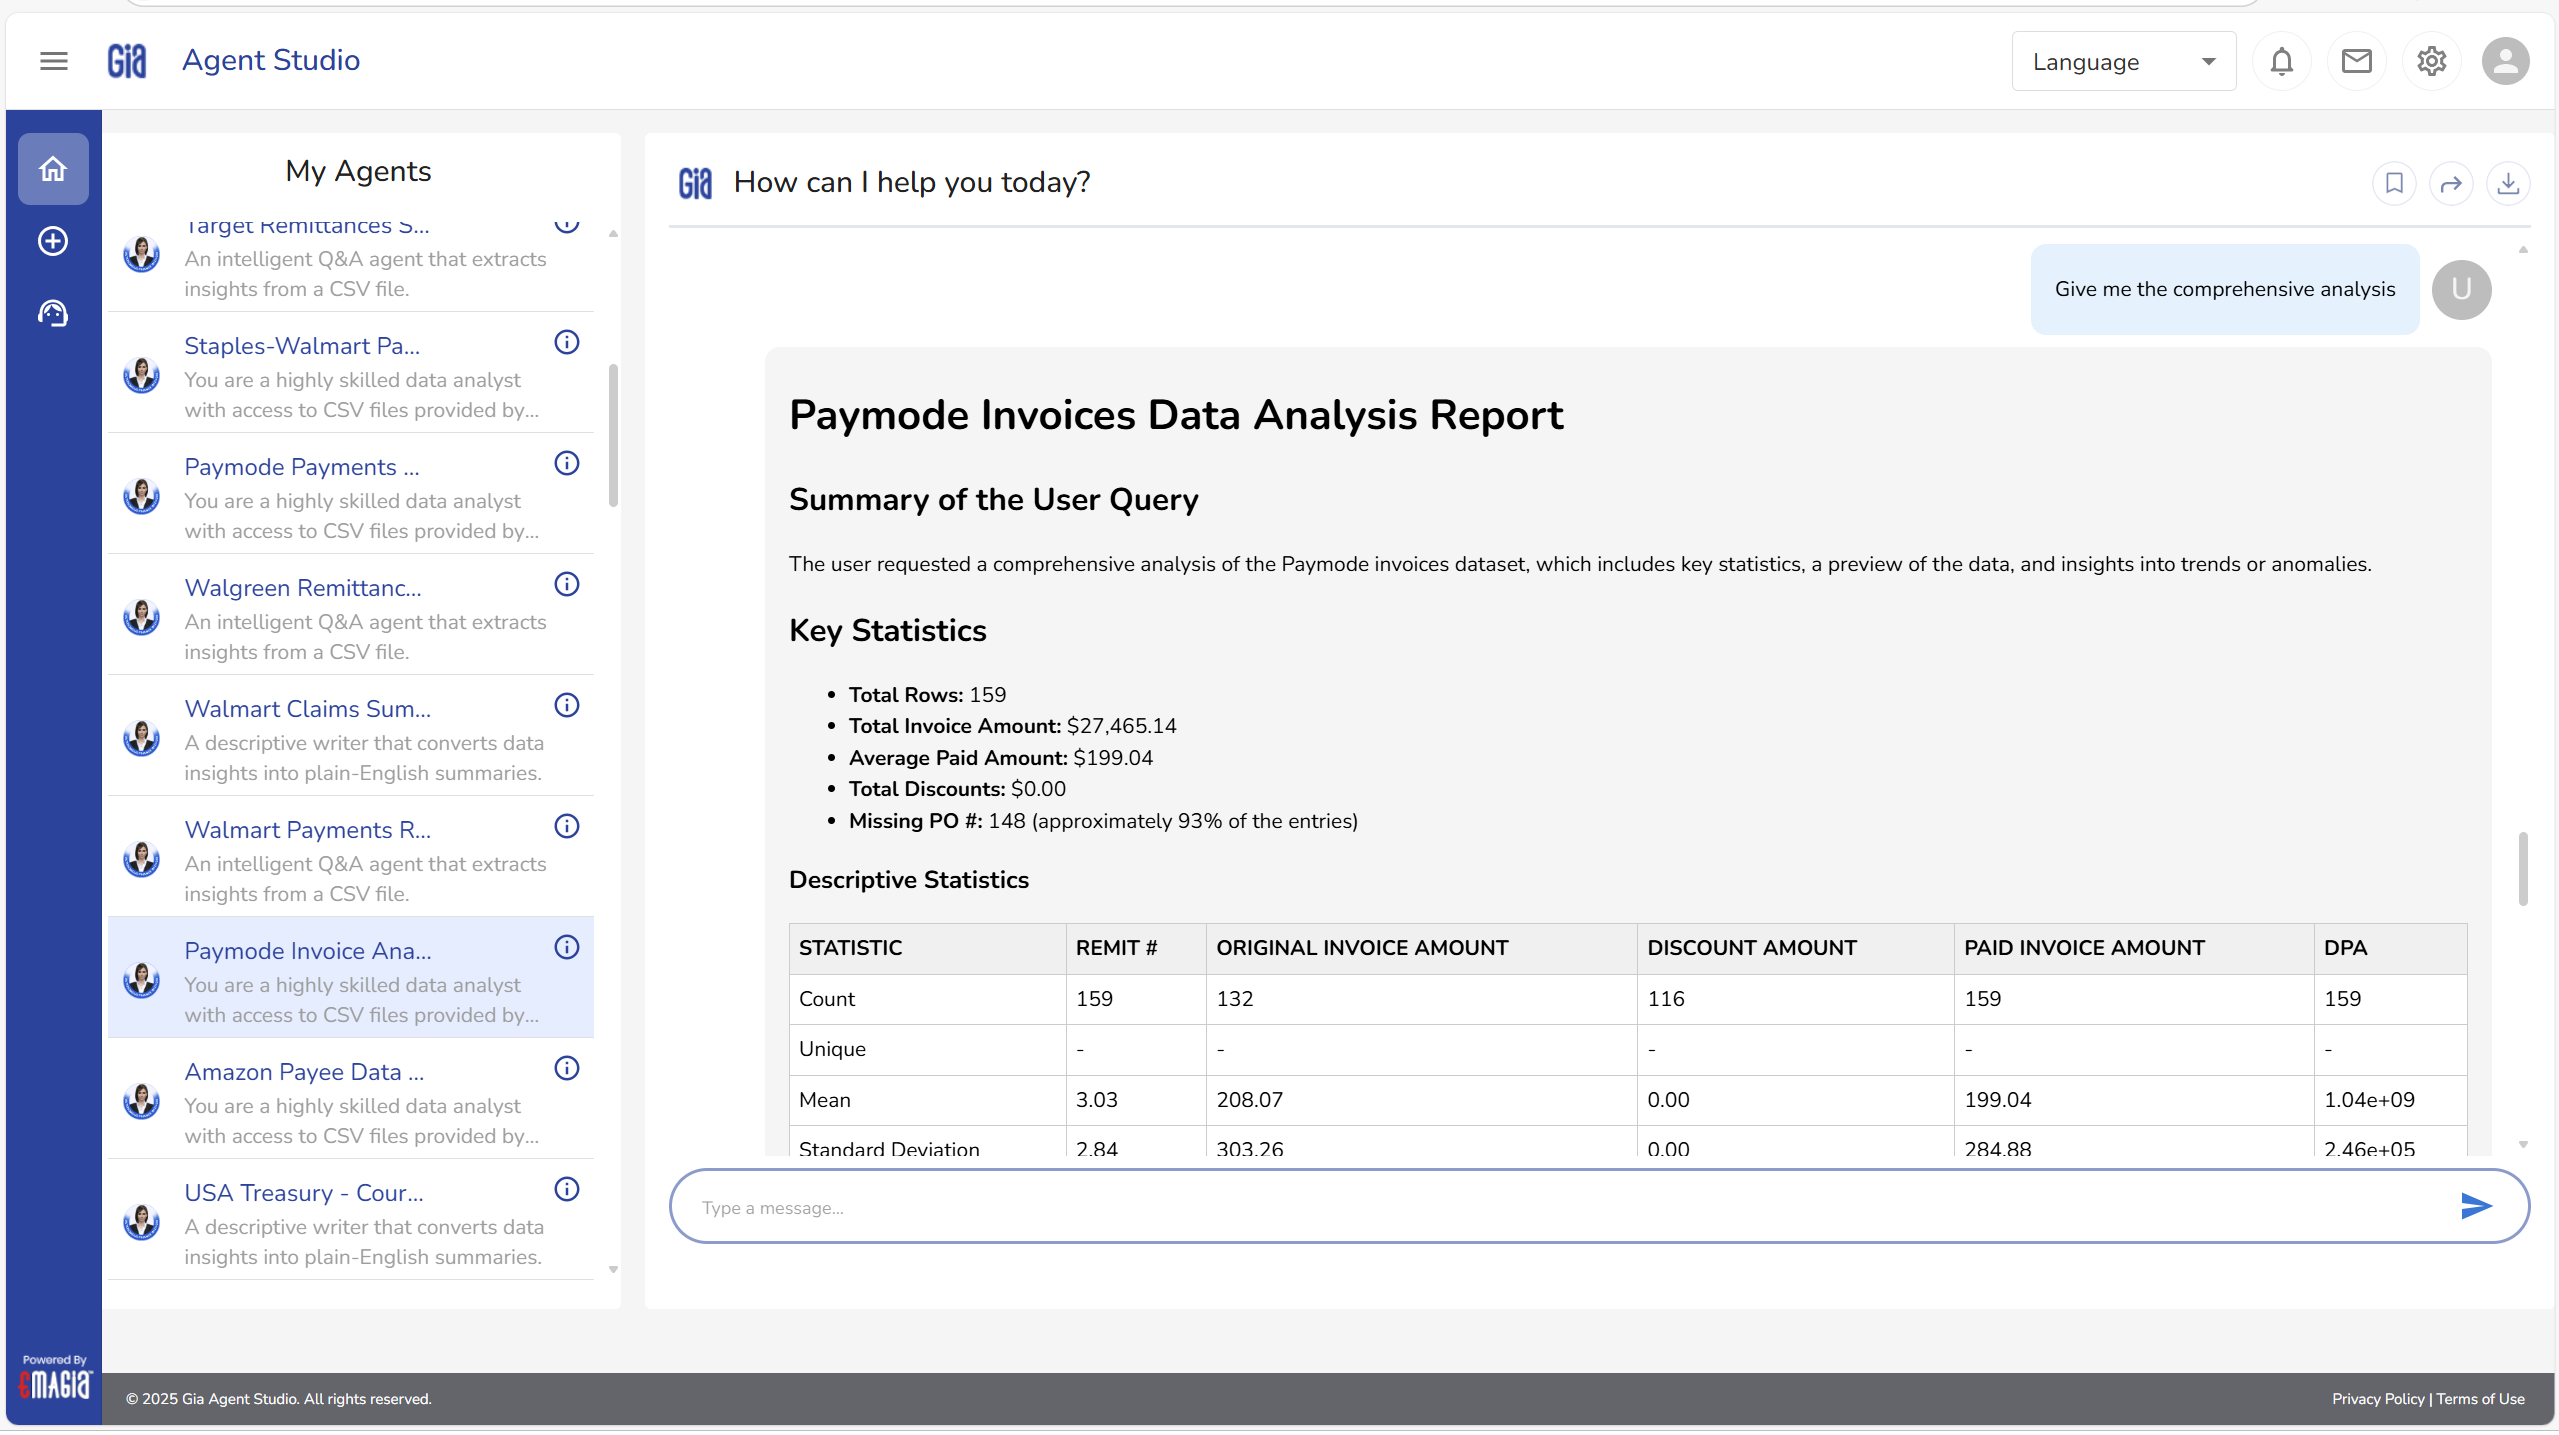Open the settings gear
Viewport: 2559px width, 1435px height.
2431,61
